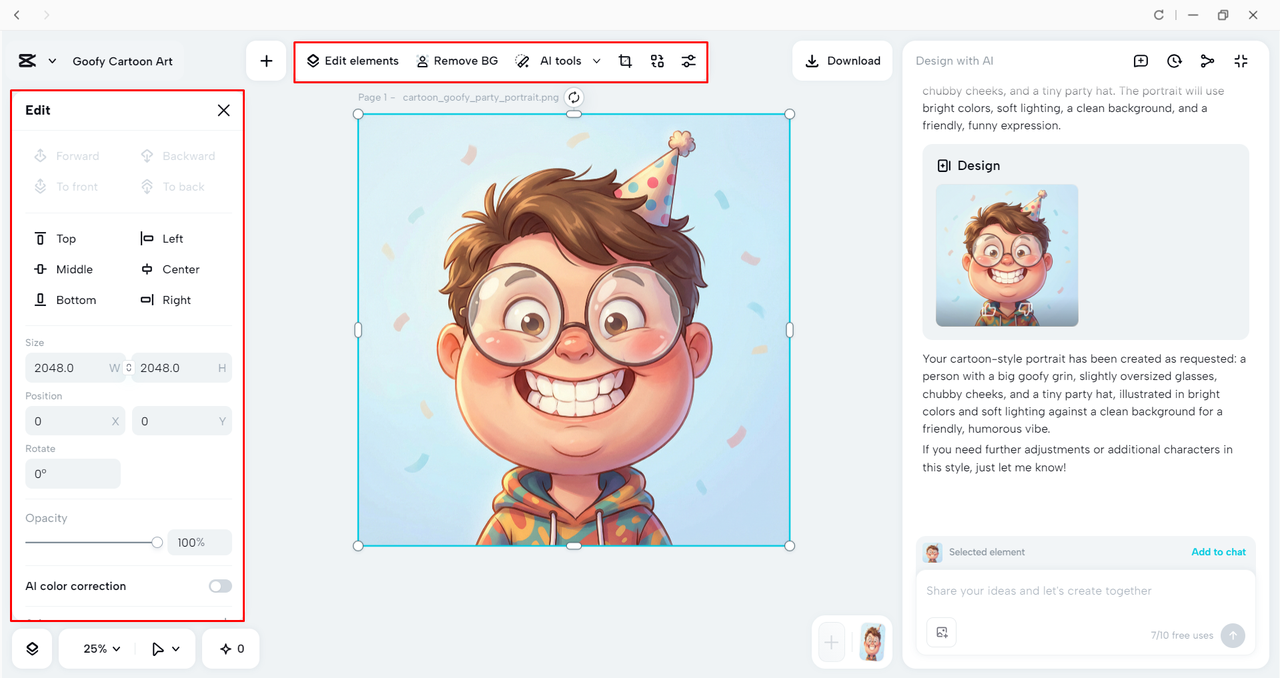Open the 25% zoom dropdown
This screenshot has width=1280, height=678.
tap(102, 648)
